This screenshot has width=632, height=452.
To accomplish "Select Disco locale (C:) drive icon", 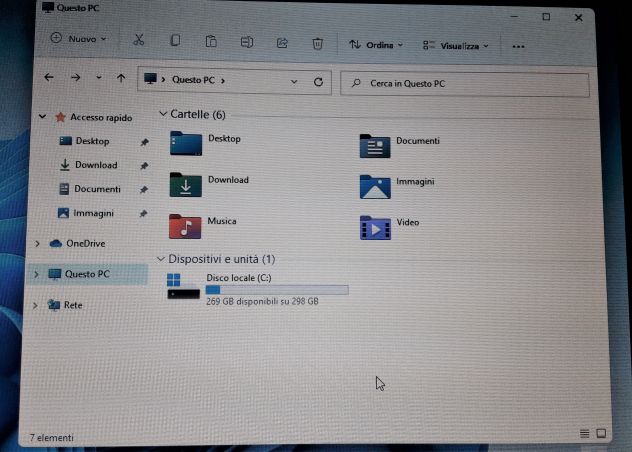I will tap(183, 286).
